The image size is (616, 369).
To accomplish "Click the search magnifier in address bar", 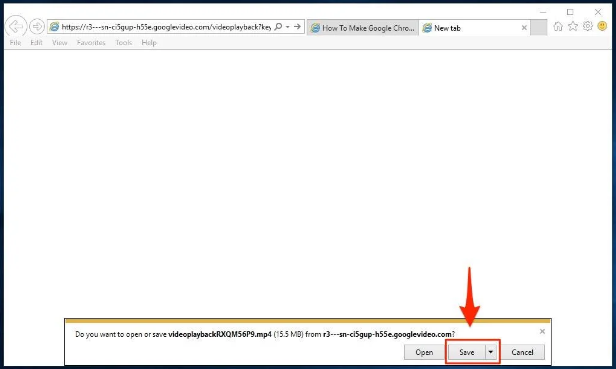I will [278, 27].
